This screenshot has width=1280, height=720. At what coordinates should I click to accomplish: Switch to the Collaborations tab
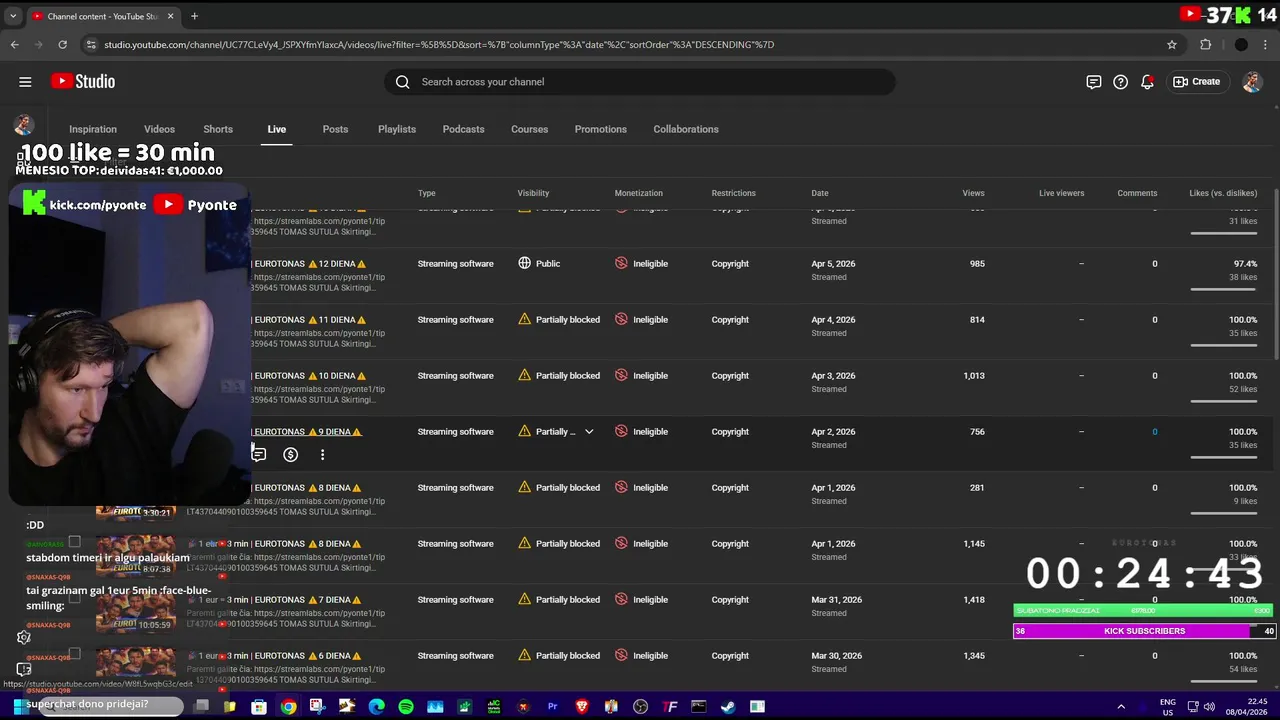point(686,129)
